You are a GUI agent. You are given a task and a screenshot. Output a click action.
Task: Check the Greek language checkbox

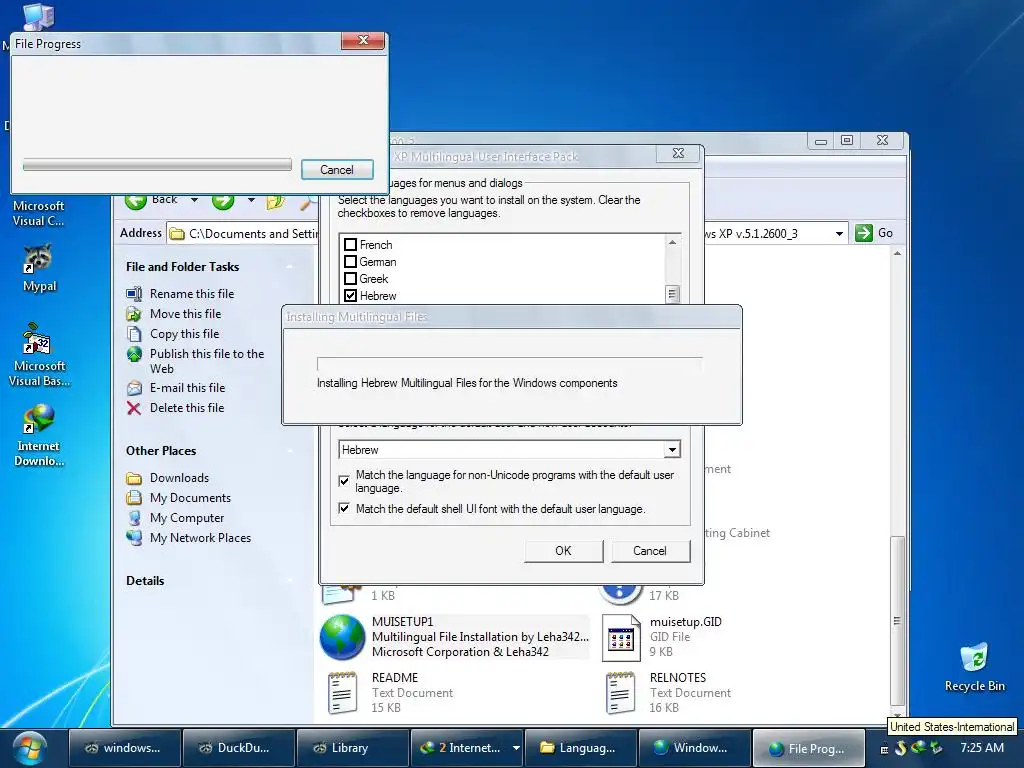point(350,279)
